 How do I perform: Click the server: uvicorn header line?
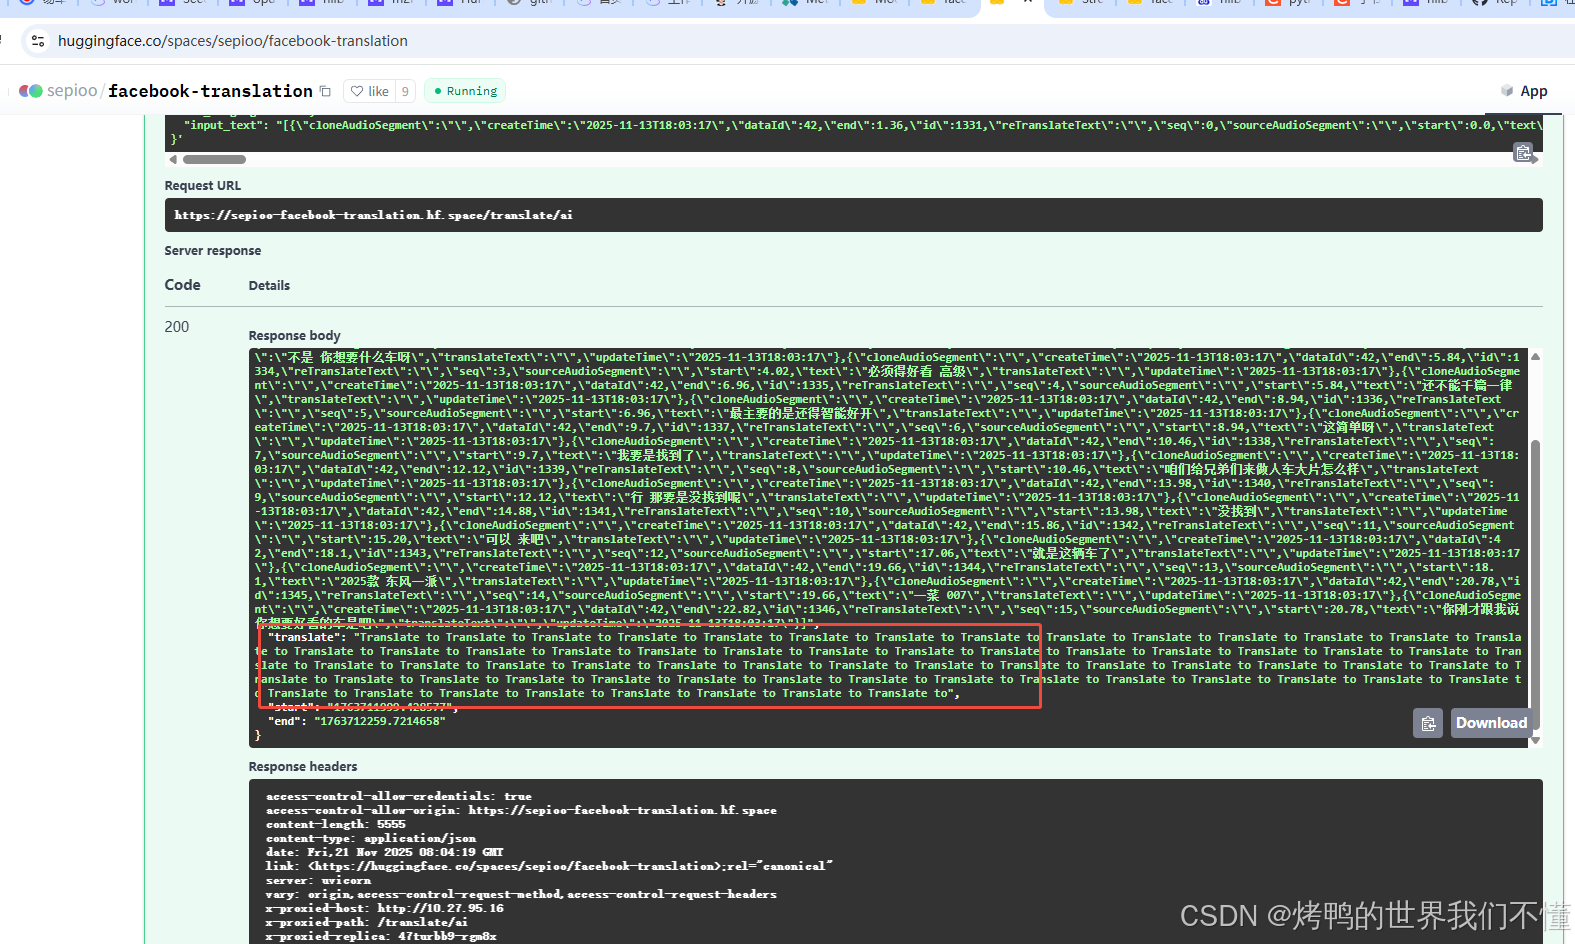point(318,880)
